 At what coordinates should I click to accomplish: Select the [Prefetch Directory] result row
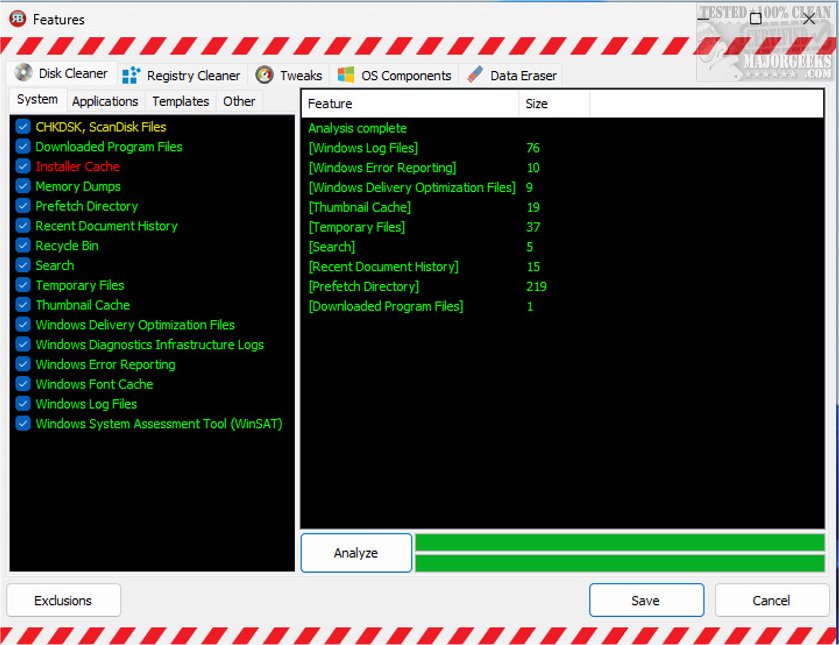[x=562, y=286]
